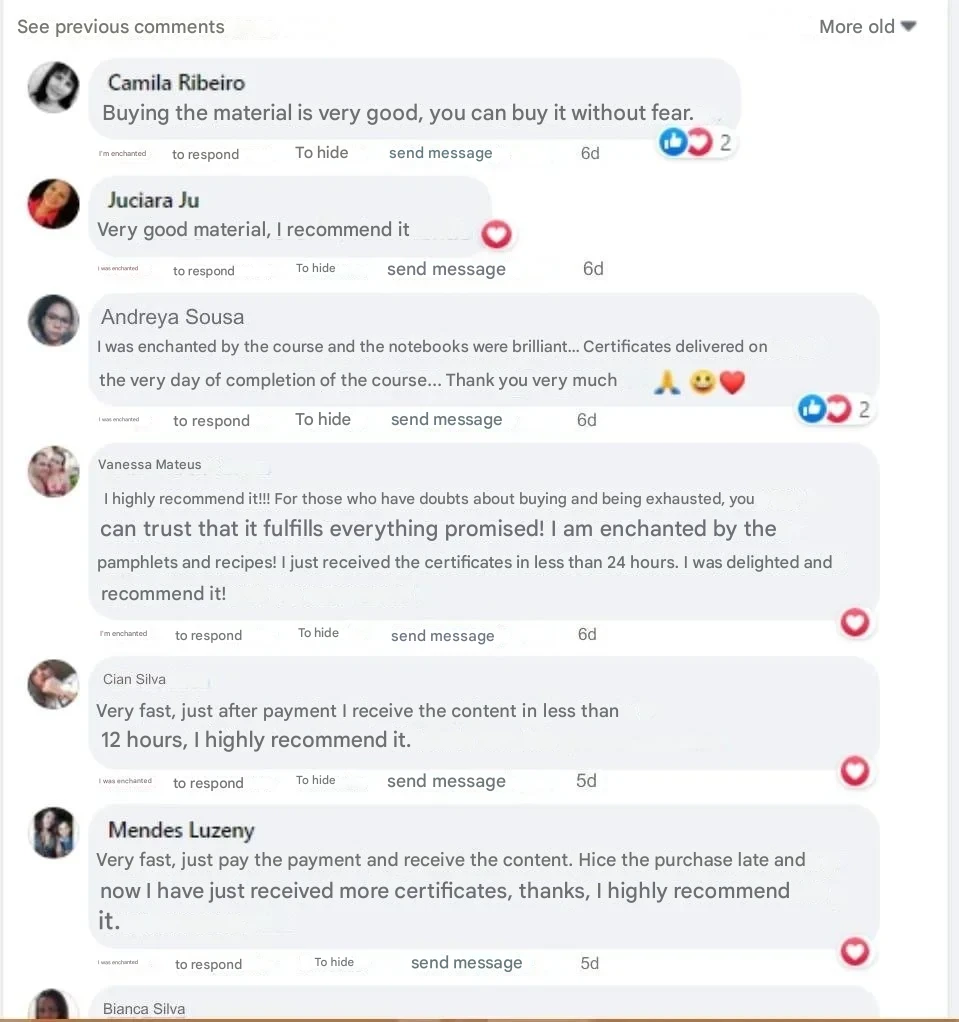Open the 'More old' sort dropdown
The image size is (959, 1022).
(x=867, y=27)
